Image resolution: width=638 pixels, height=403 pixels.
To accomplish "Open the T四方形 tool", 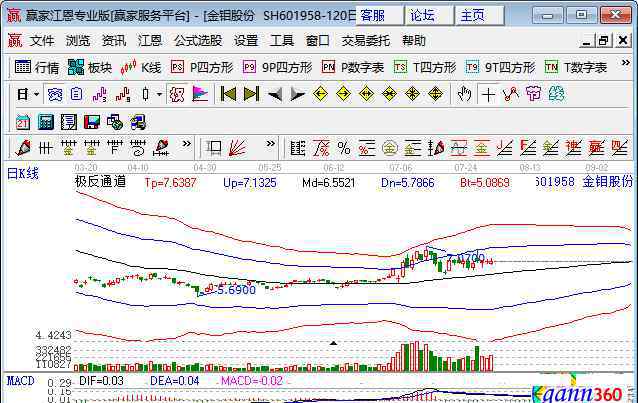I will pyautogui.click(x=425, y=67).
